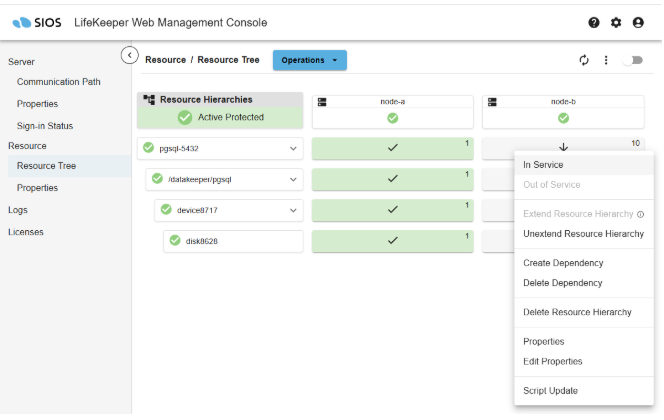Toggle the switch in the top toolbar
The height and width of the screenshot is (420, 664).
(x=632, y=60)
